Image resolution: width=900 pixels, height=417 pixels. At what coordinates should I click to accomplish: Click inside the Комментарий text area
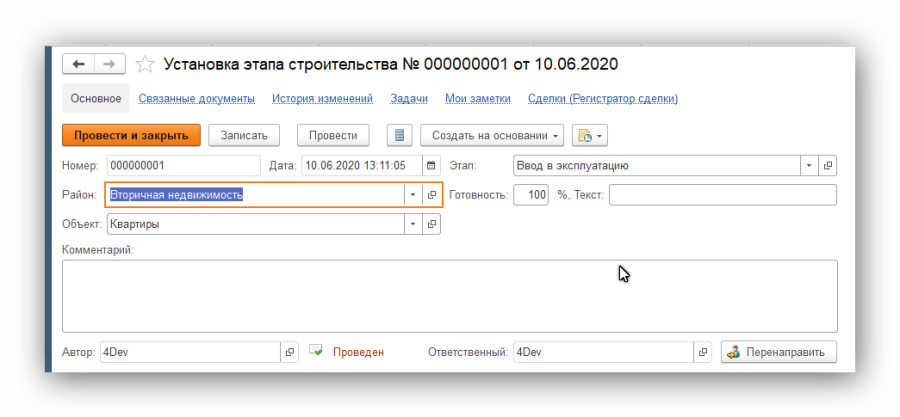[x=450, y=295]
